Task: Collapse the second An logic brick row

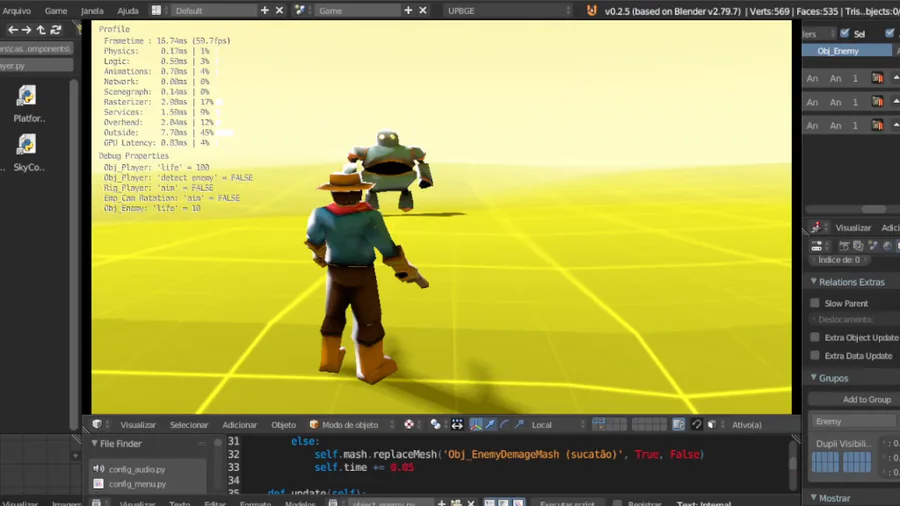Action: [896, 102]
